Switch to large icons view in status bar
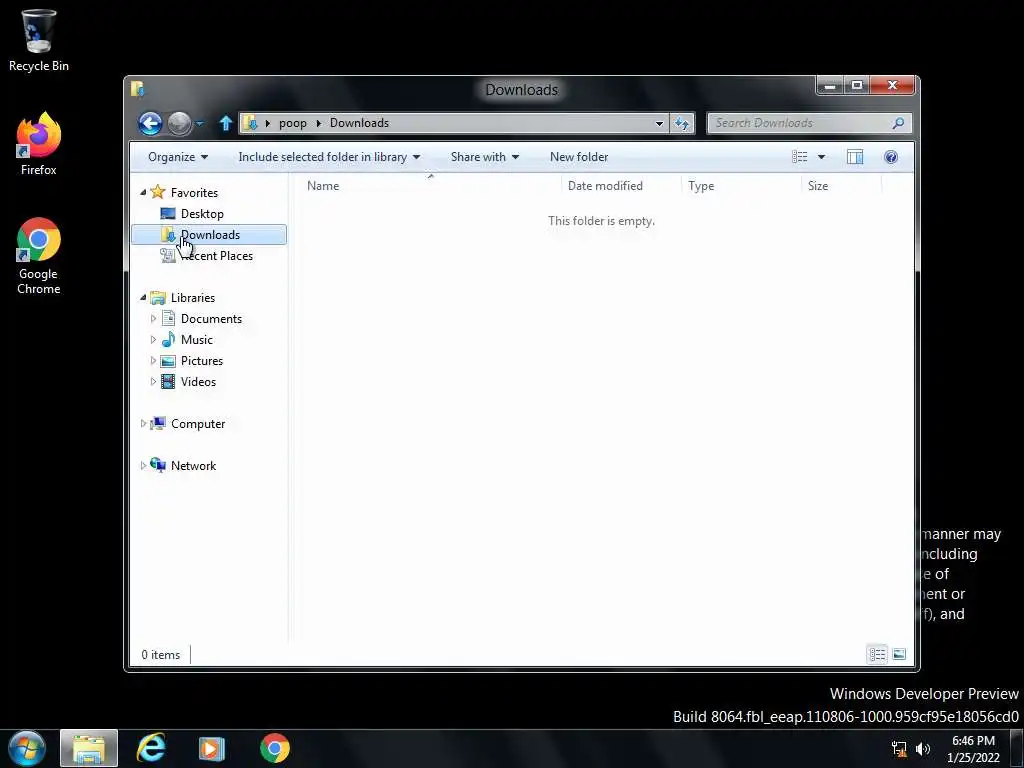 (899, 654)
